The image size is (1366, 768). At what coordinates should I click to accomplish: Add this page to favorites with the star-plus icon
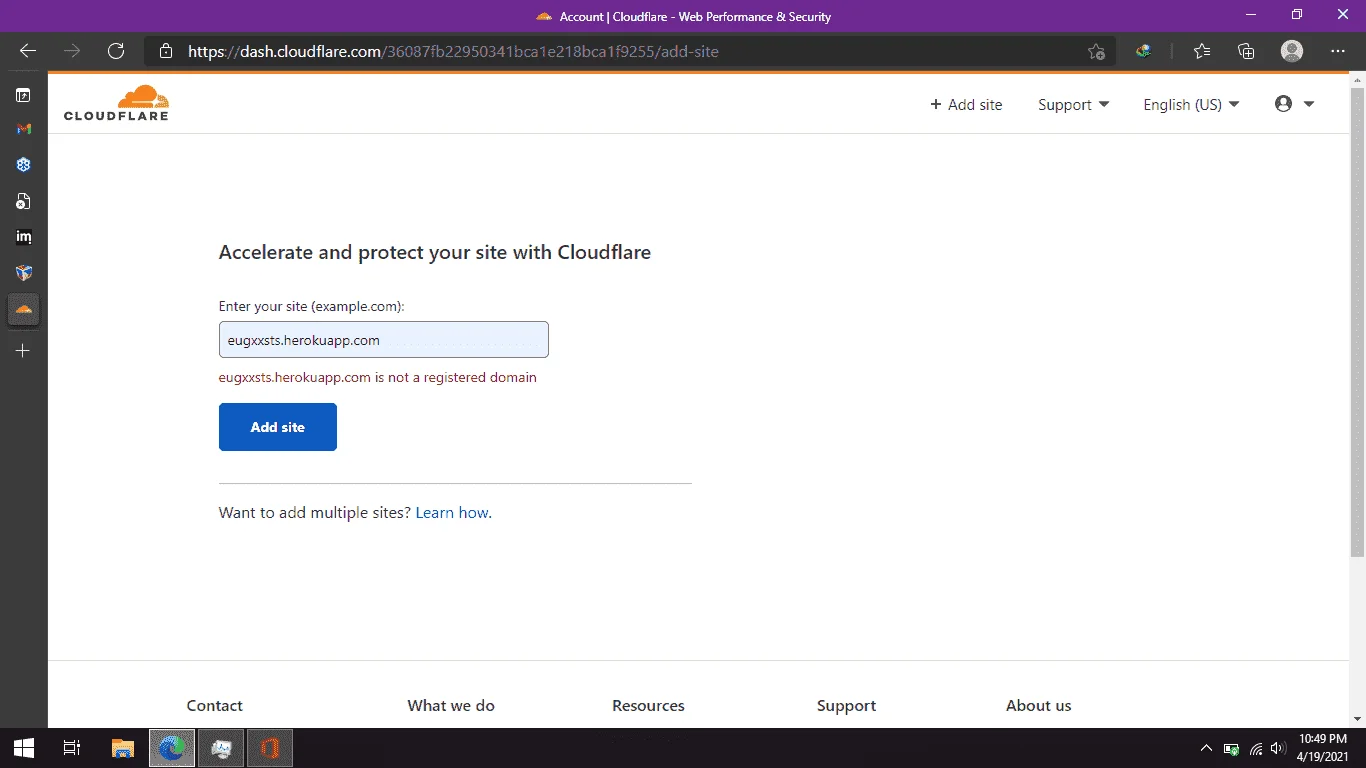coord(1097,51)
